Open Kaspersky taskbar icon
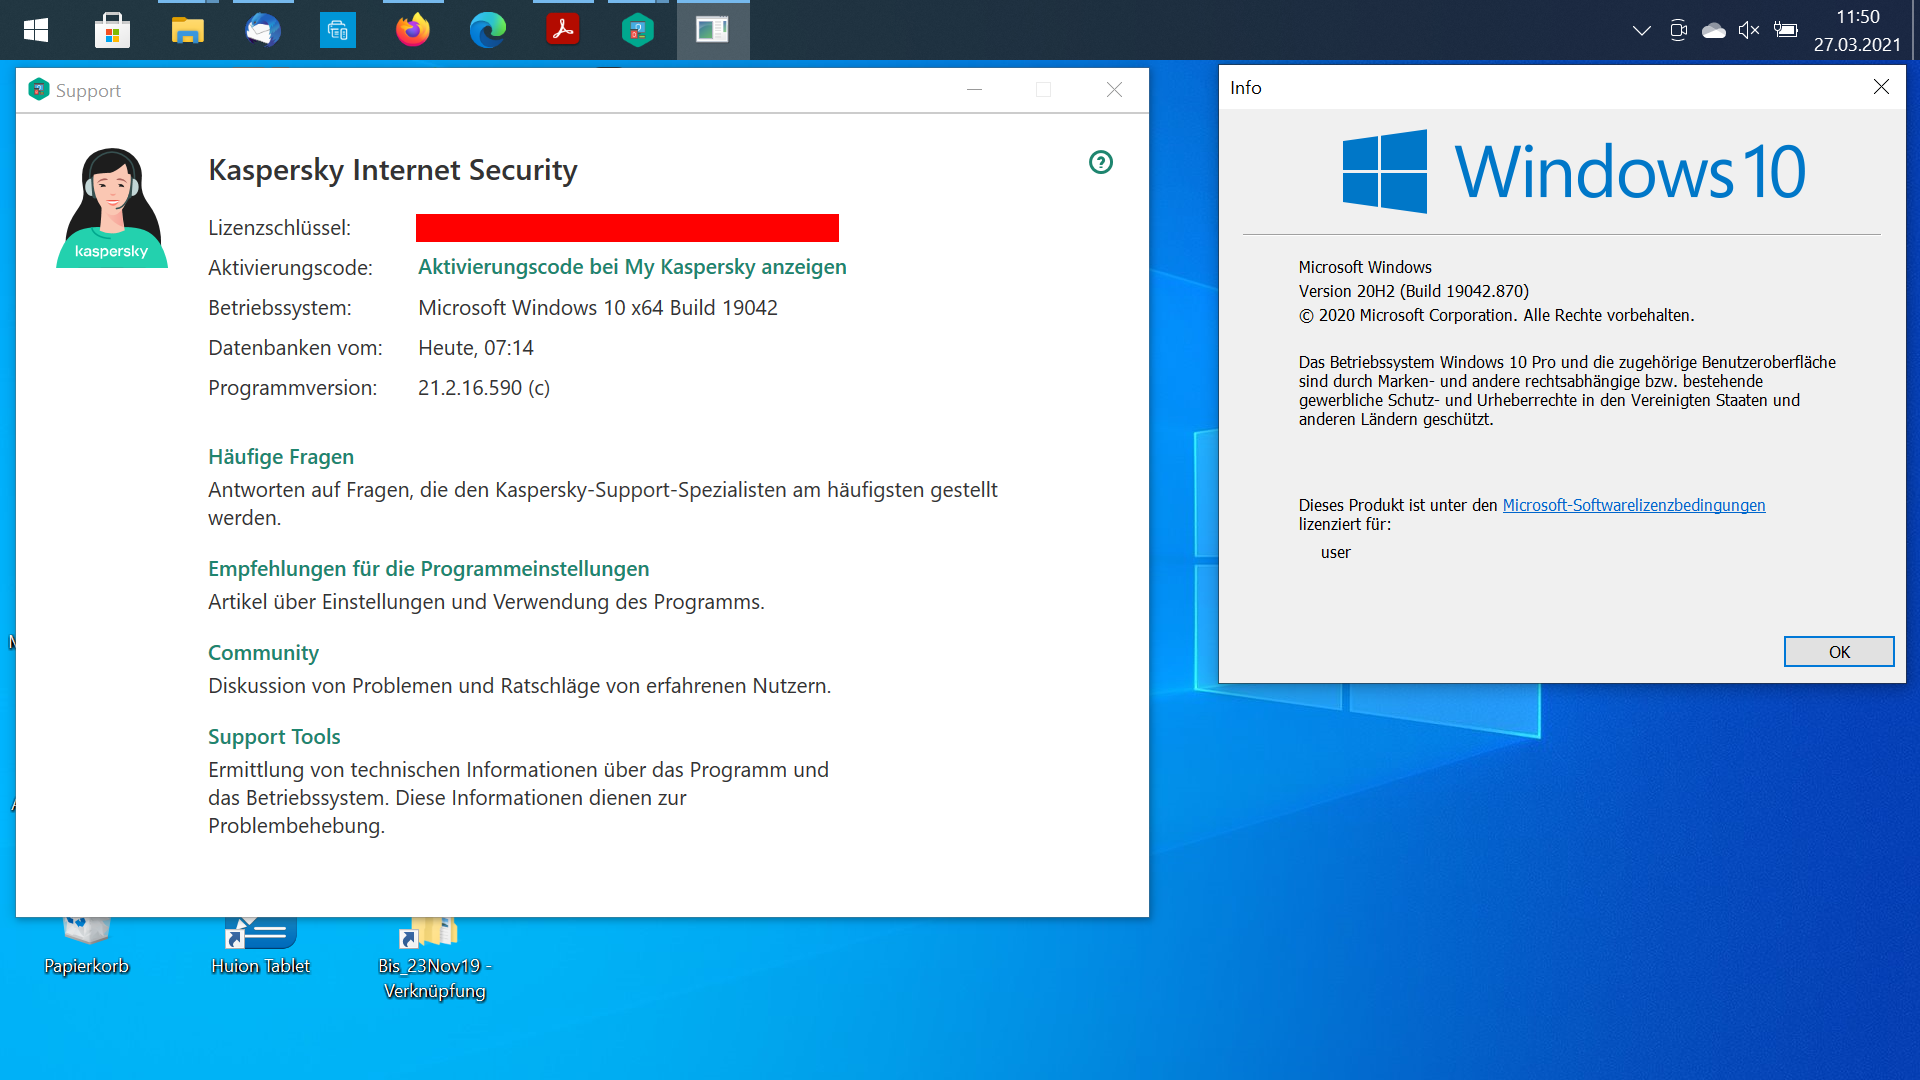Screen dimensions: 1920x1080 pos(637,30)
